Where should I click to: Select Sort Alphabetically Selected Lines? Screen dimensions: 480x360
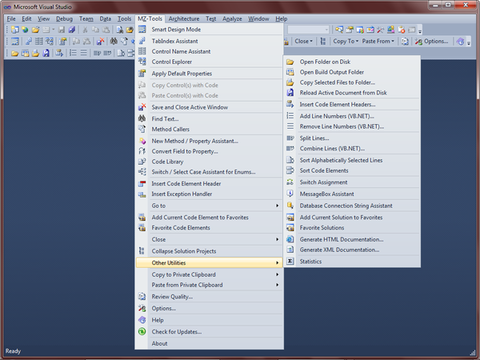(353, 160)
